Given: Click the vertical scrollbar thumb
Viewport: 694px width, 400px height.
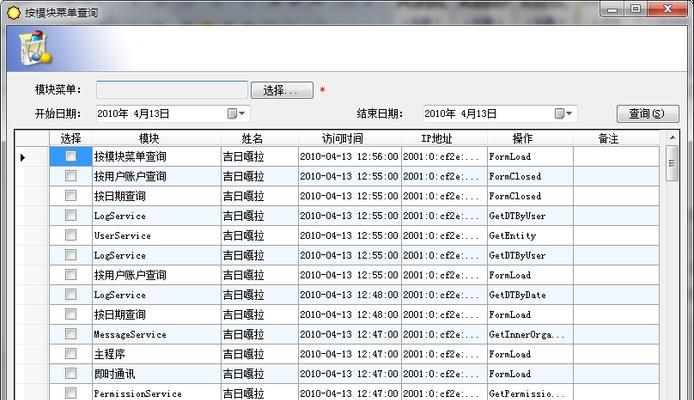Looking at the screenshot, I should tap(672, 163).
